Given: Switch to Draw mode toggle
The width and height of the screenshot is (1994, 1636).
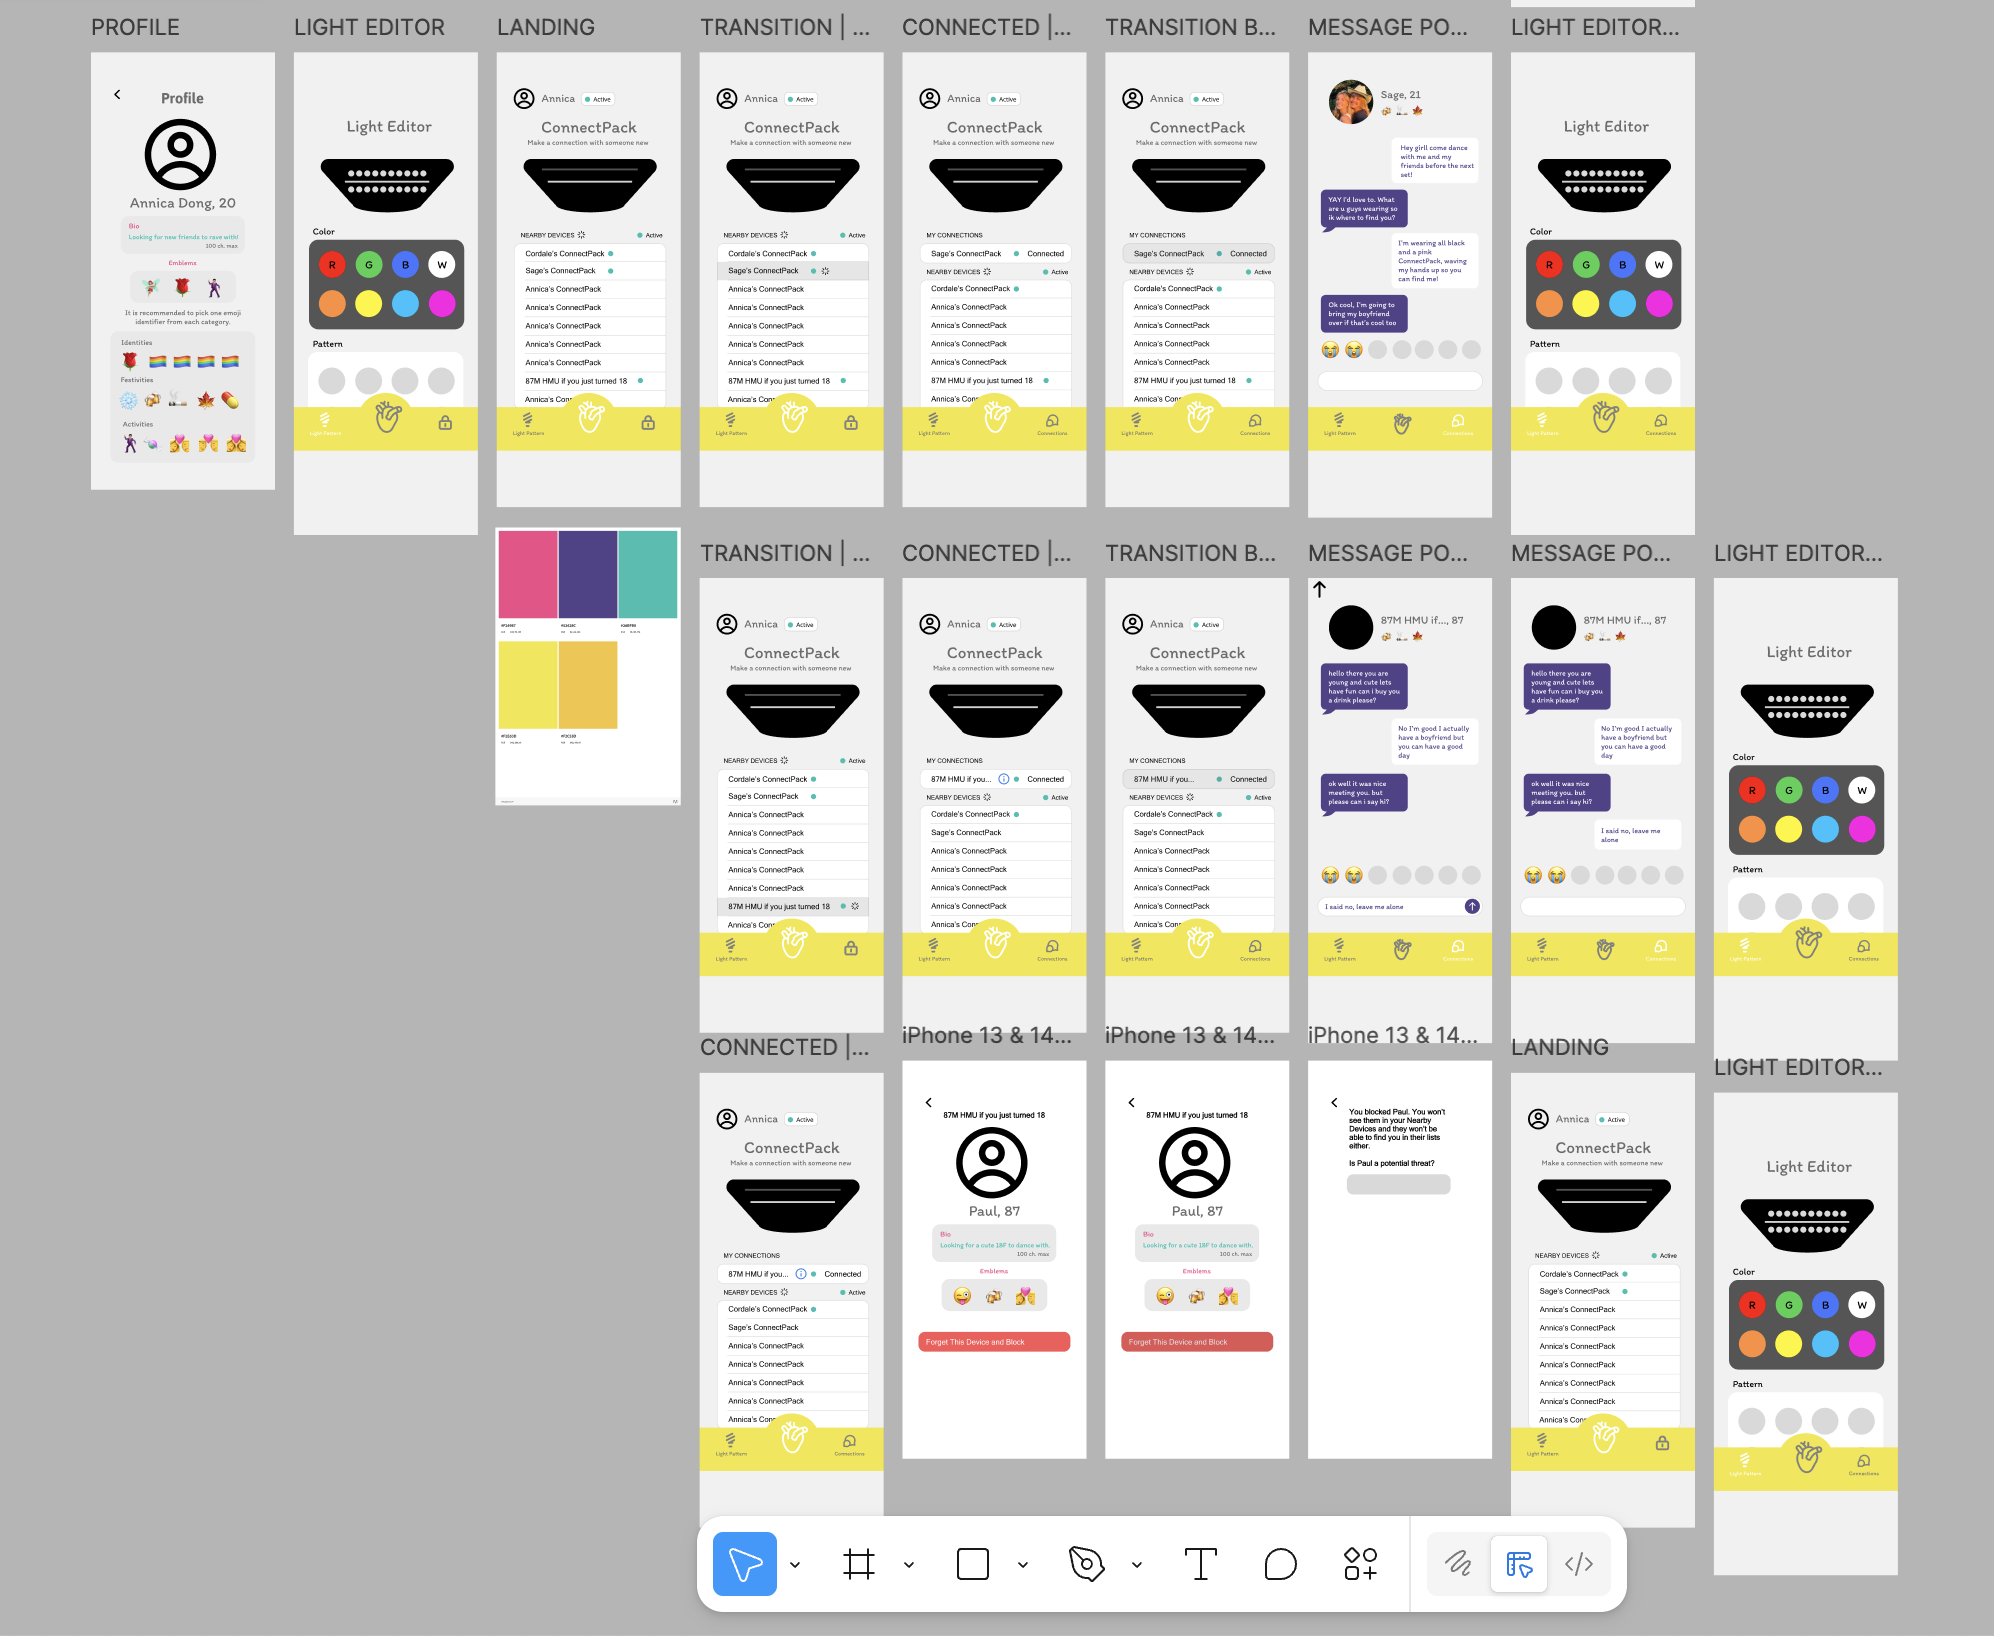Looking at the screenshot, I should pos(1458,1564).
